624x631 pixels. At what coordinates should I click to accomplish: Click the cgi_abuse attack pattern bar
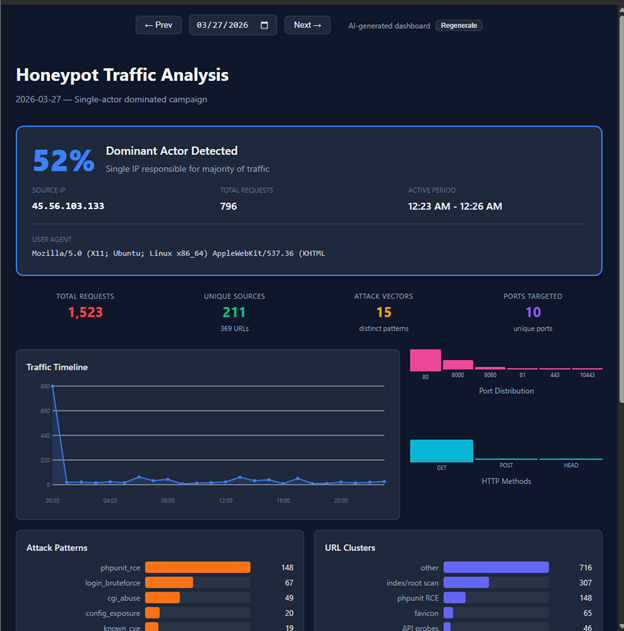pyautogui.click(x=163, y=598)
